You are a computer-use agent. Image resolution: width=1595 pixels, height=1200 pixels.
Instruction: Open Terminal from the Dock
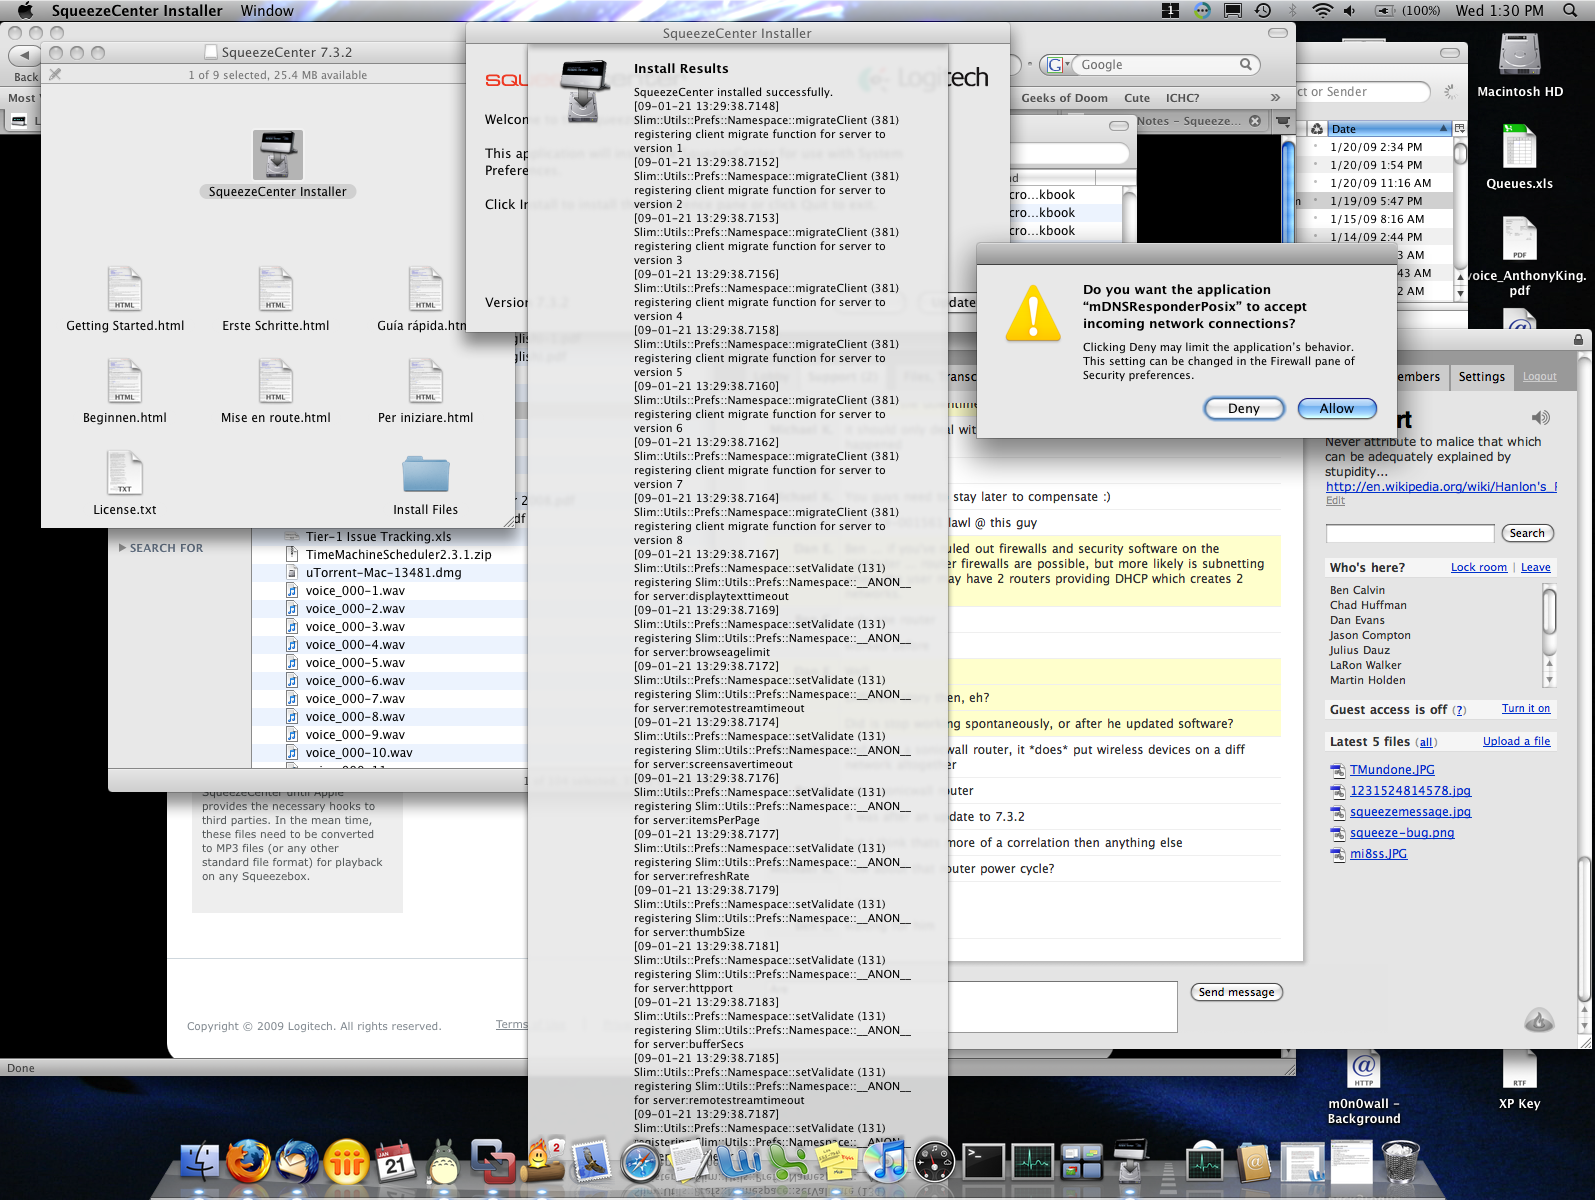click(x=983, y=1162)
